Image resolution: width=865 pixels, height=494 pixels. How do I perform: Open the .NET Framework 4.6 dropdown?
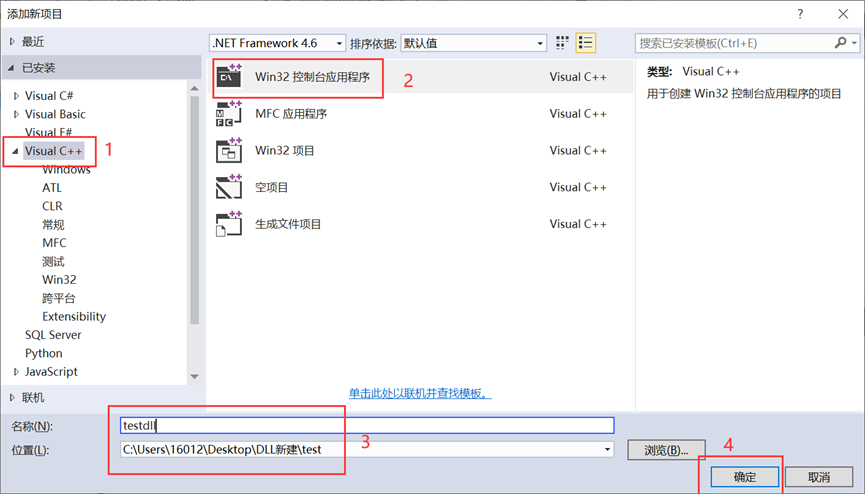click(277, 43)
